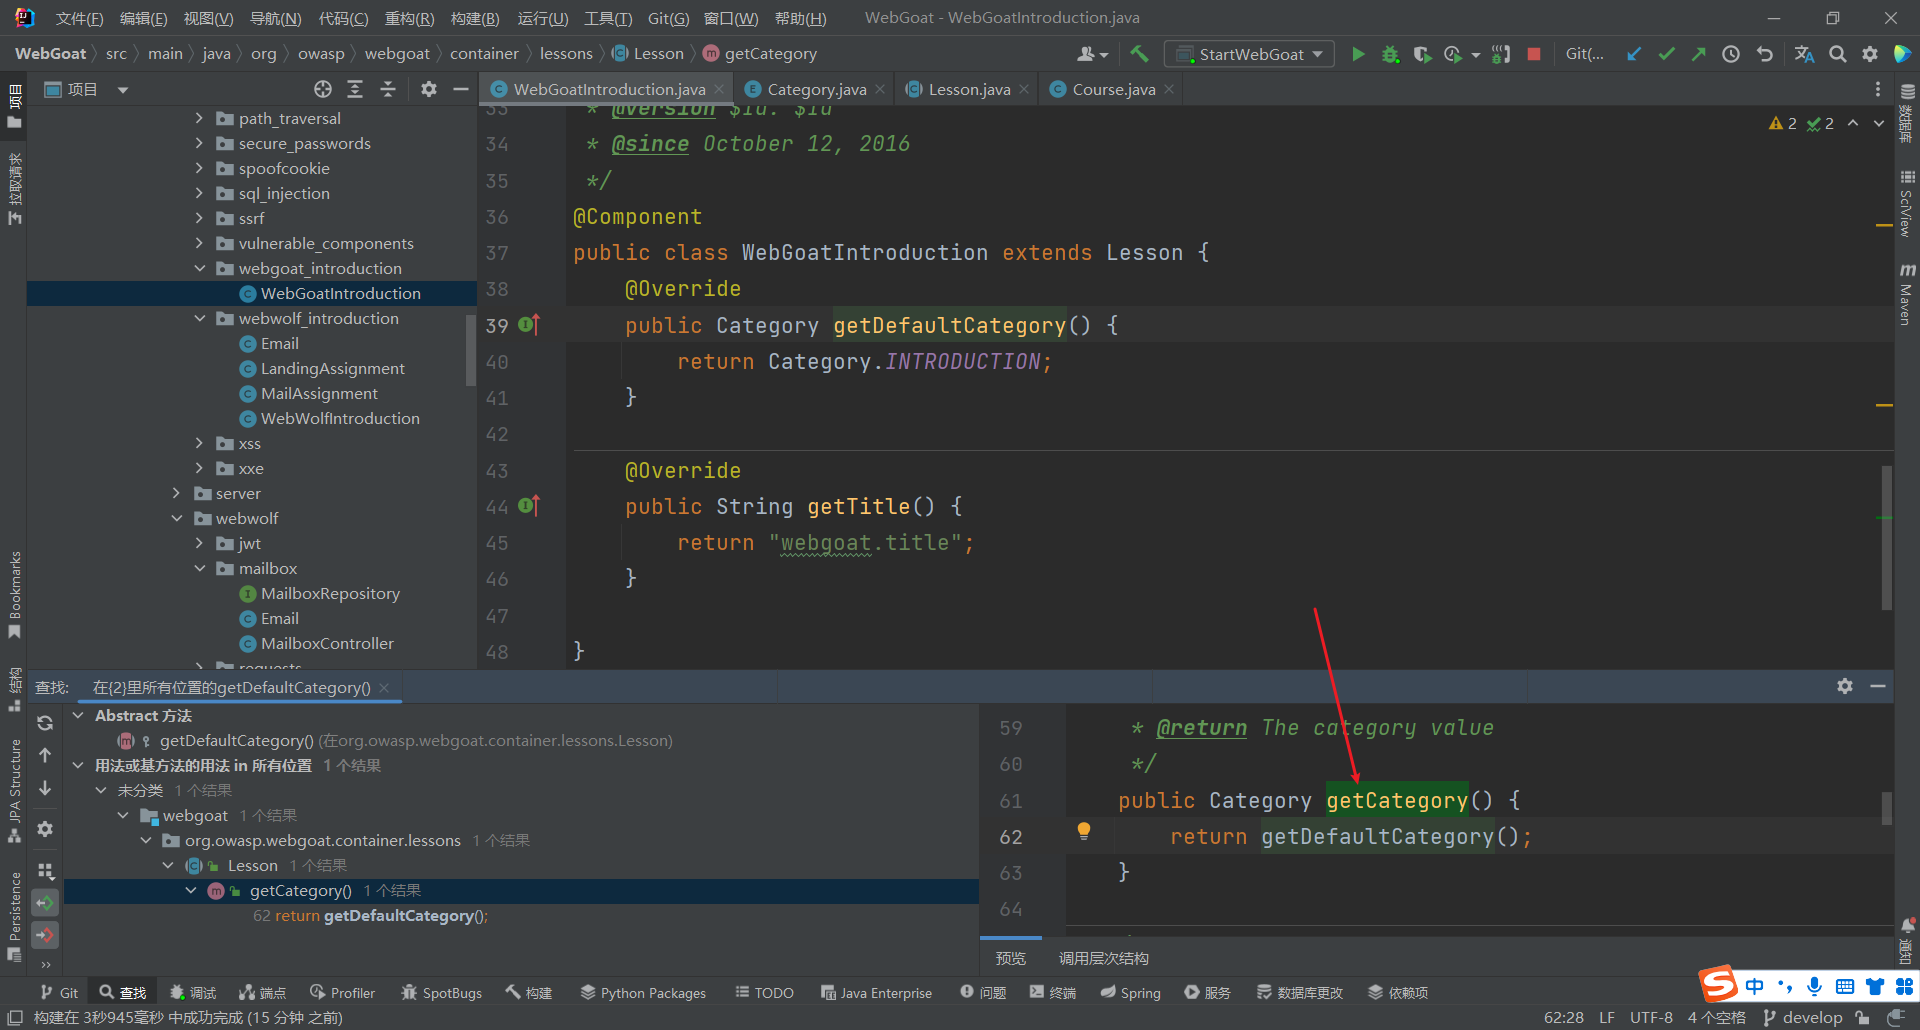Click the yellow lightbulb quick-fix icon
The image size is (1920, 1030).
coord(1084,830)
